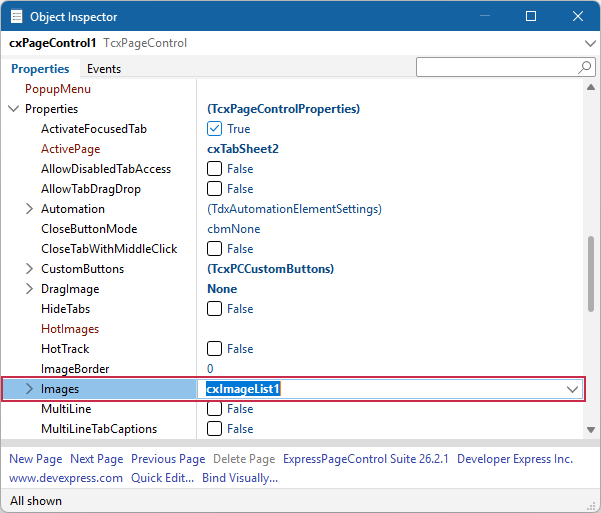Click the Next Page link
Screen dimensions: 601x513
coord(97,459)
